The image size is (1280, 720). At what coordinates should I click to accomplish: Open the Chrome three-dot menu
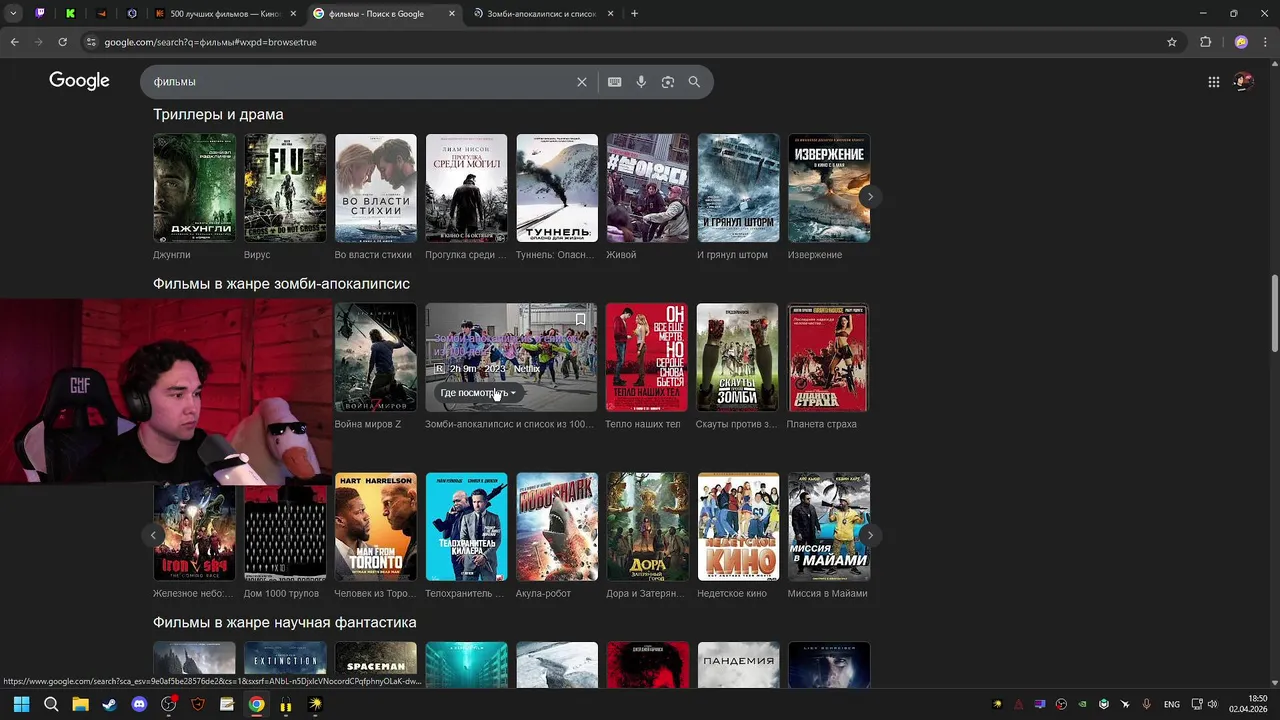(1265, 42)
